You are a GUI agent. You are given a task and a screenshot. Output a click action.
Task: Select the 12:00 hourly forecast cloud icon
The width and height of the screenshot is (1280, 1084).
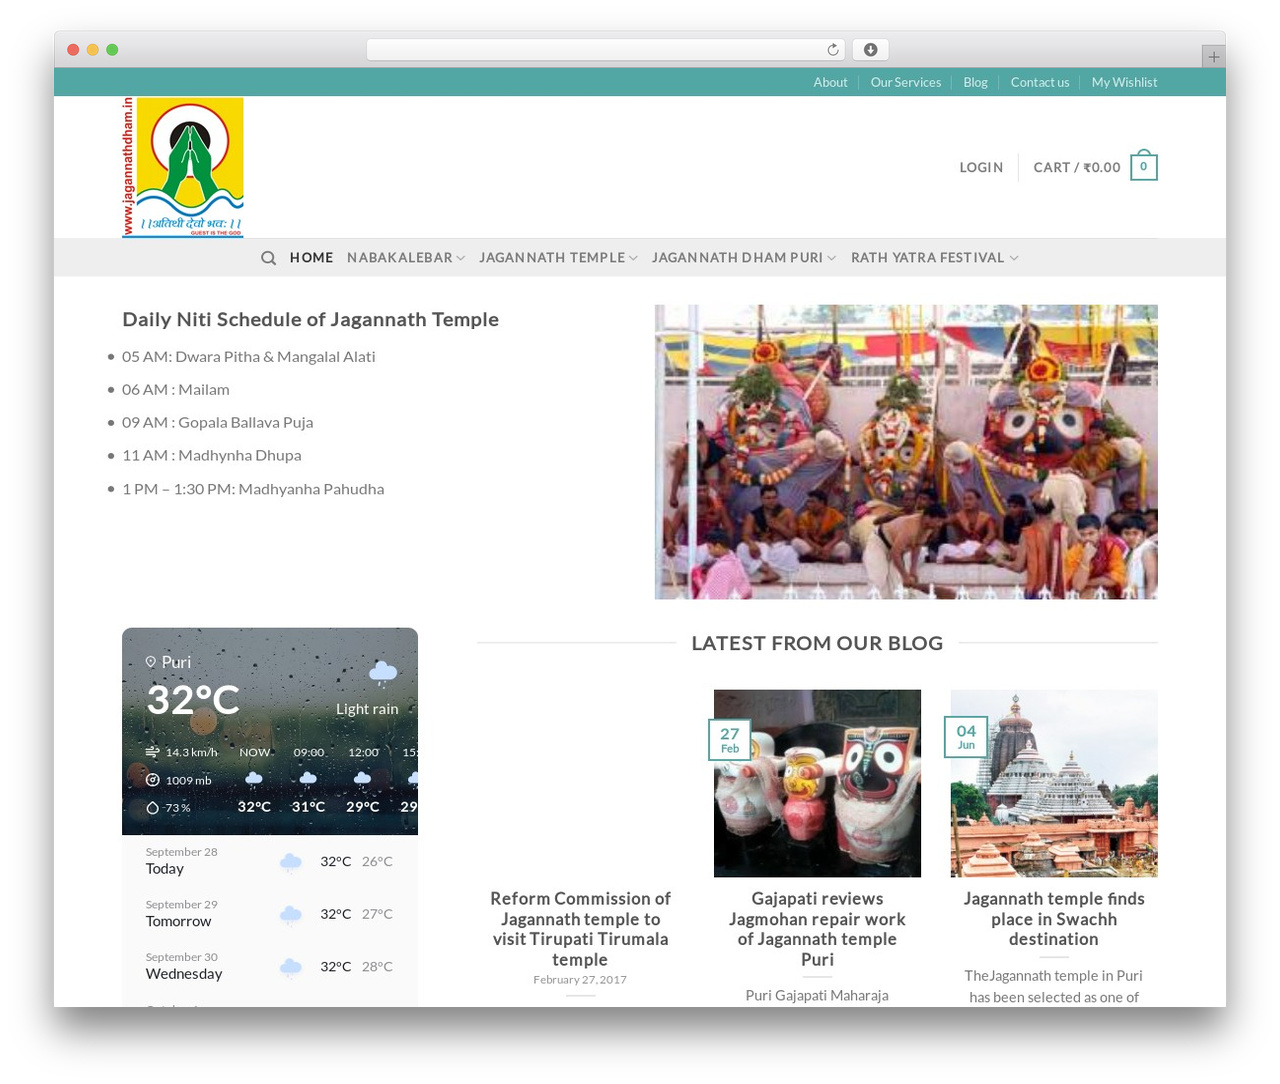click(363, 779)
